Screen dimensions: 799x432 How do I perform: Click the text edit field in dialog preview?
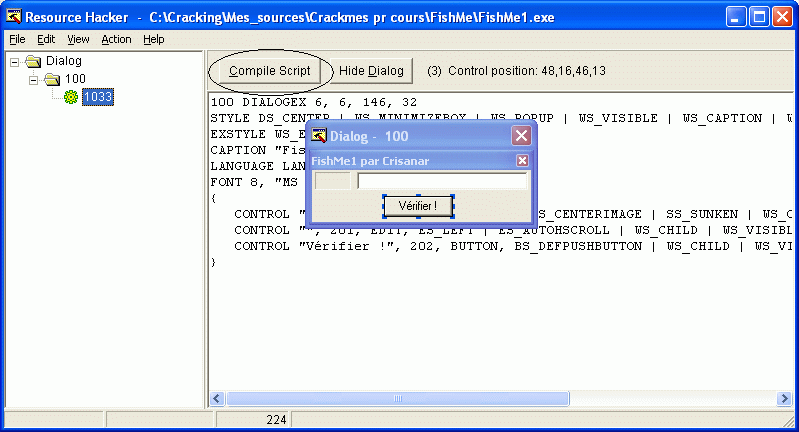pyautogui.click(x=442, y=181)
